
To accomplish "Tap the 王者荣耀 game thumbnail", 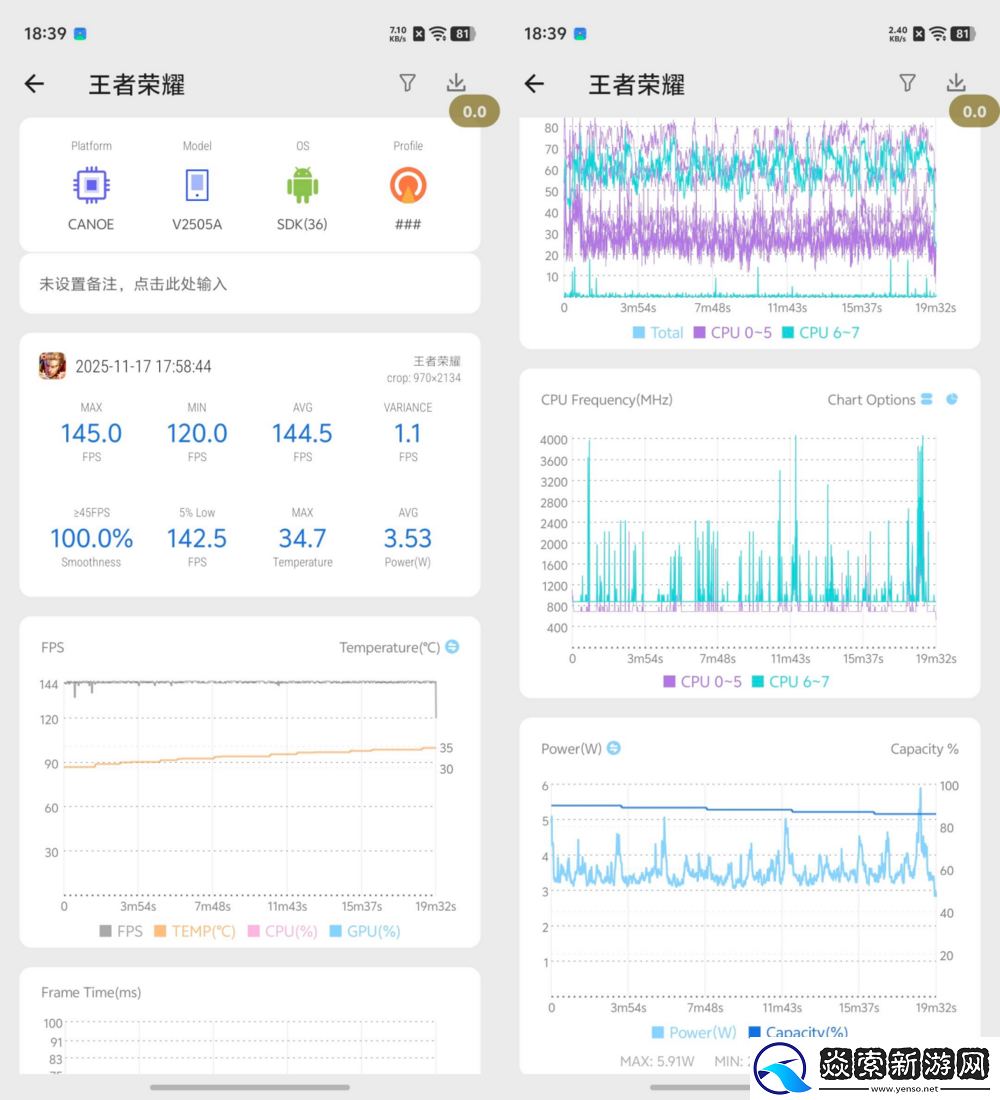I will click(x=51, y=365).
